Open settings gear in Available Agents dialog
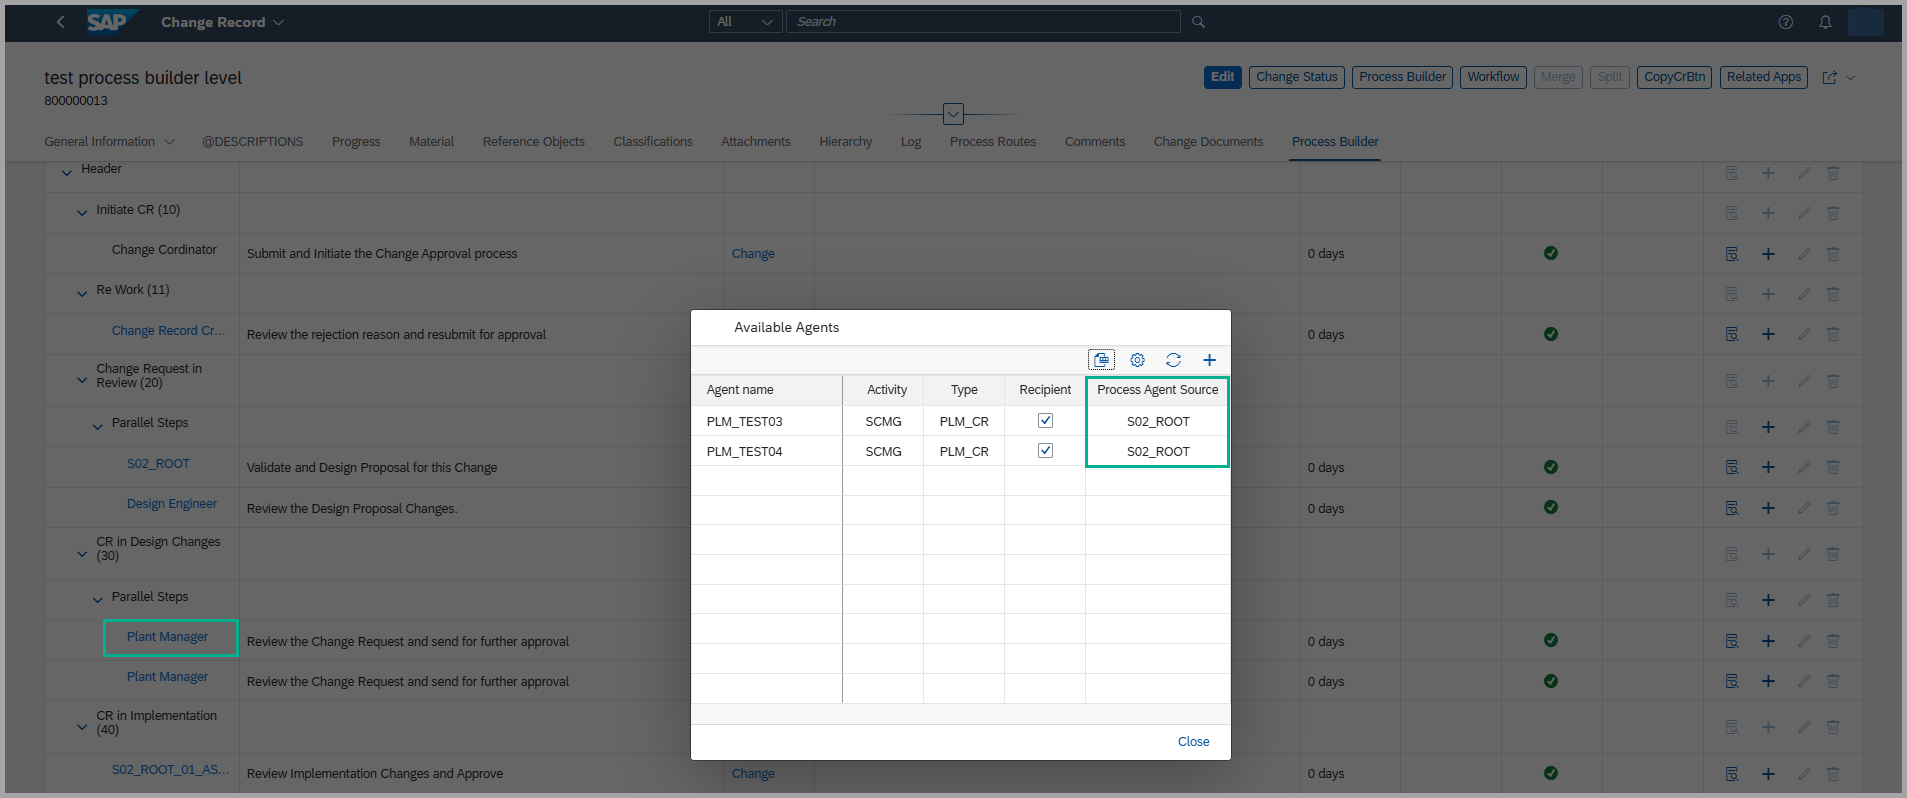Image resolution: width=1907 pixels, height=798 pixels. point(1137,360)
